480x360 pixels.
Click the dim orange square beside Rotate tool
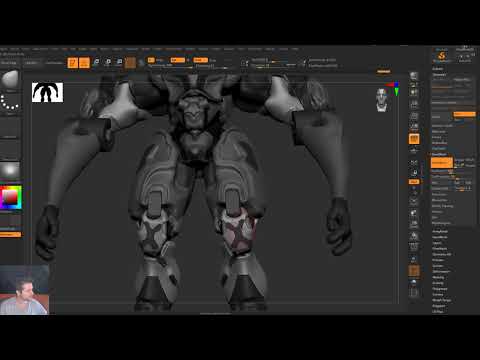(130, 63)
